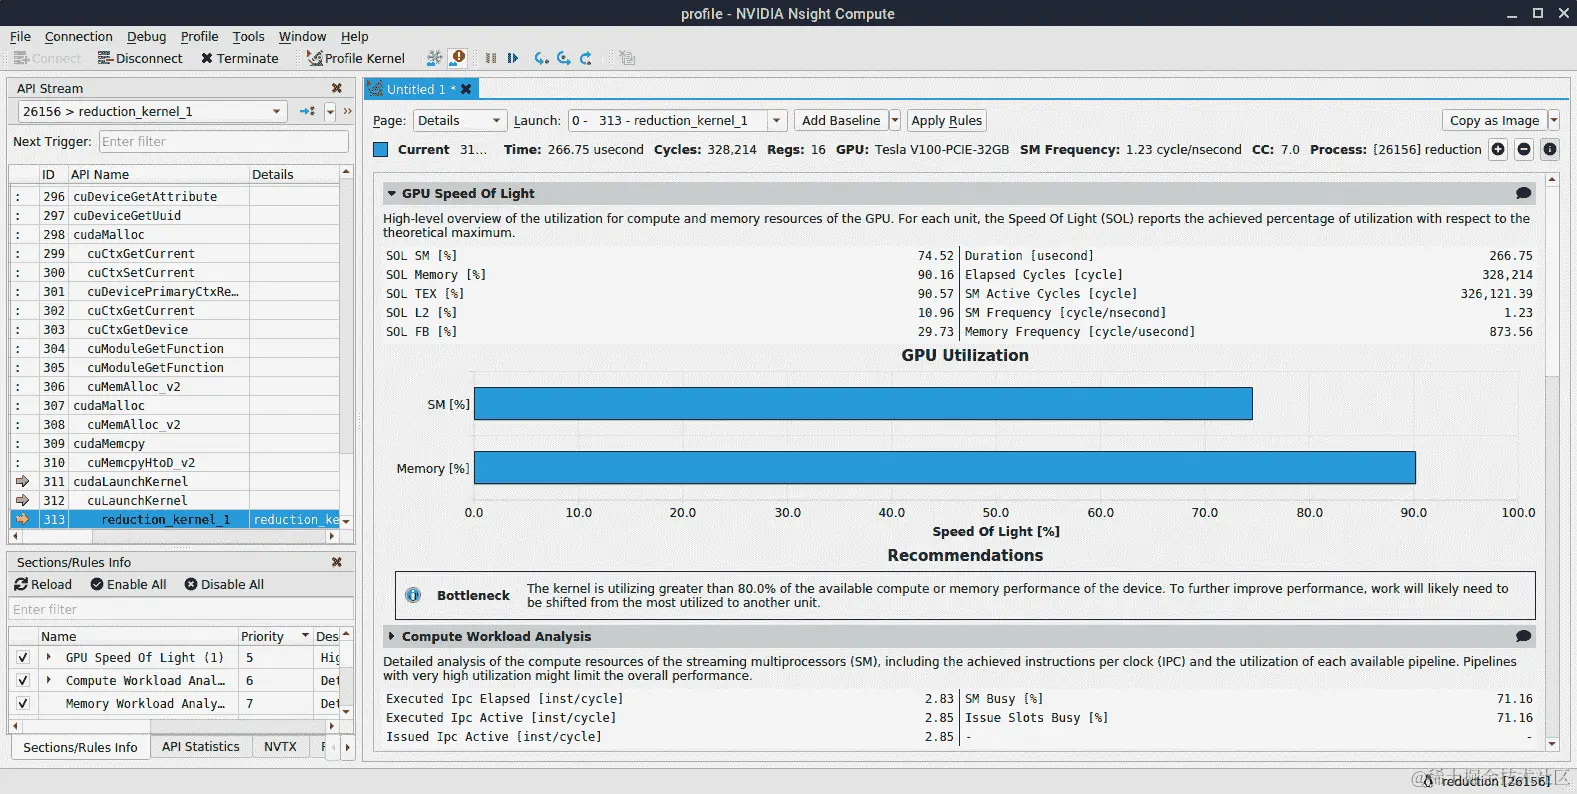Close the Sections/Rules Info panel
Image resolution: width=1577 pixels, height=794 pixels.
click(337, 562)
